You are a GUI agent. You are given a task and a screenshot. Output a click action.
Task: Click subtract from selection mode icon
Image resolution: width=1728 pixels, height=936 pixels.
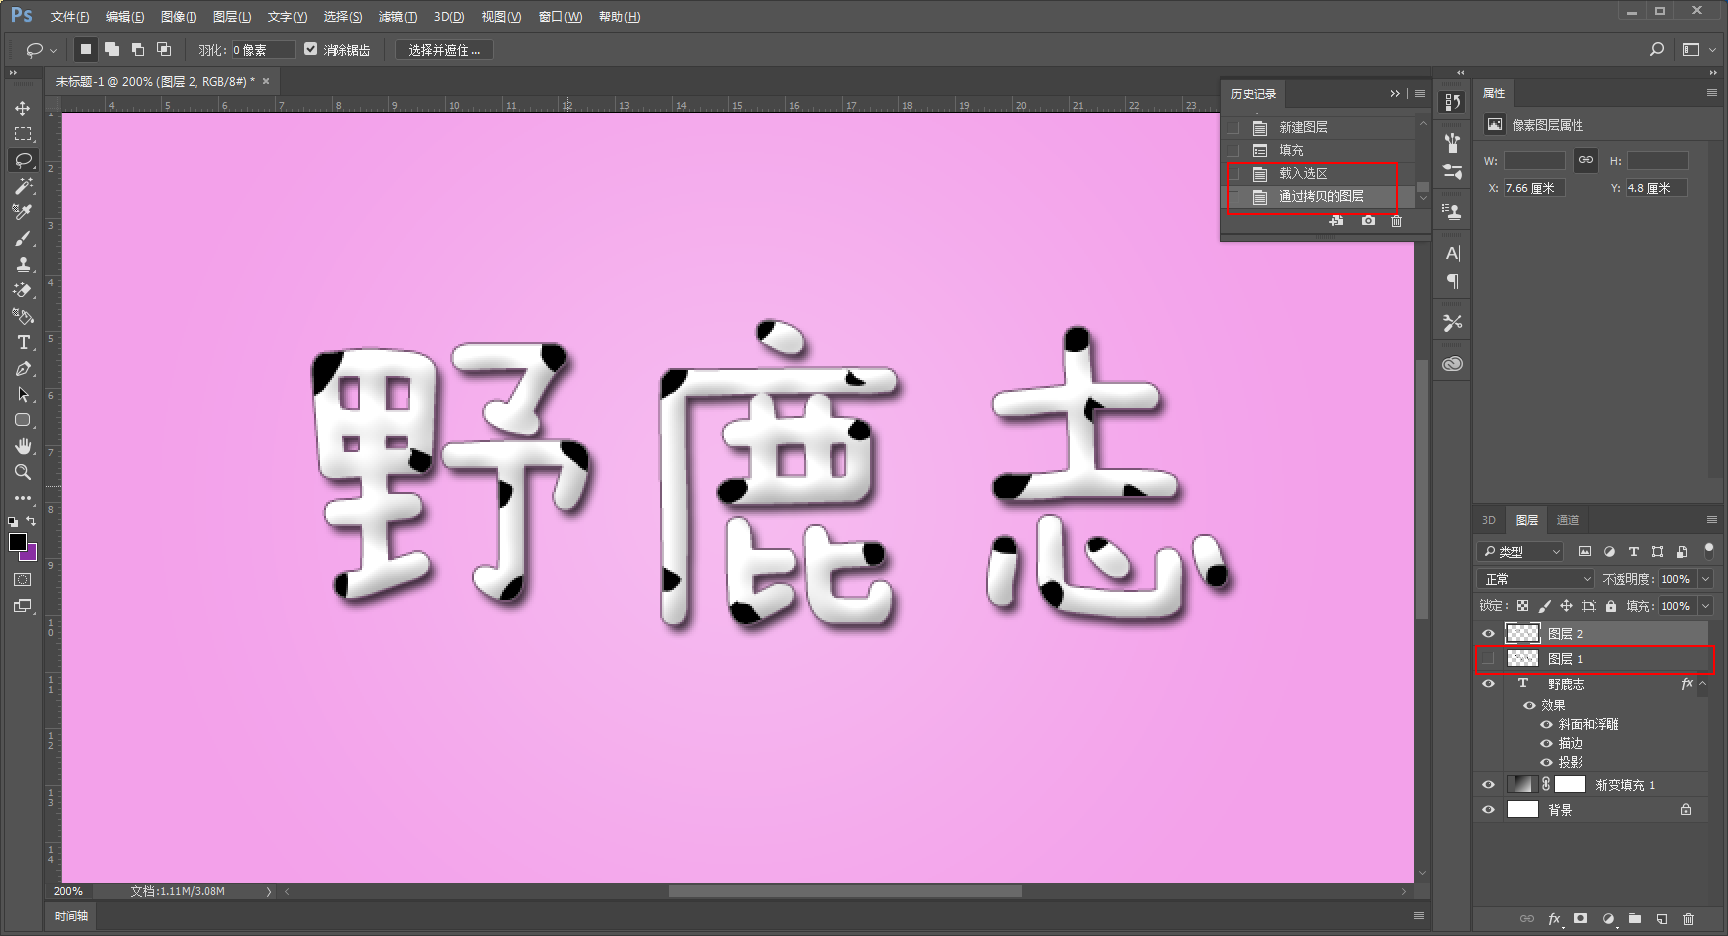tap(138, 49)
